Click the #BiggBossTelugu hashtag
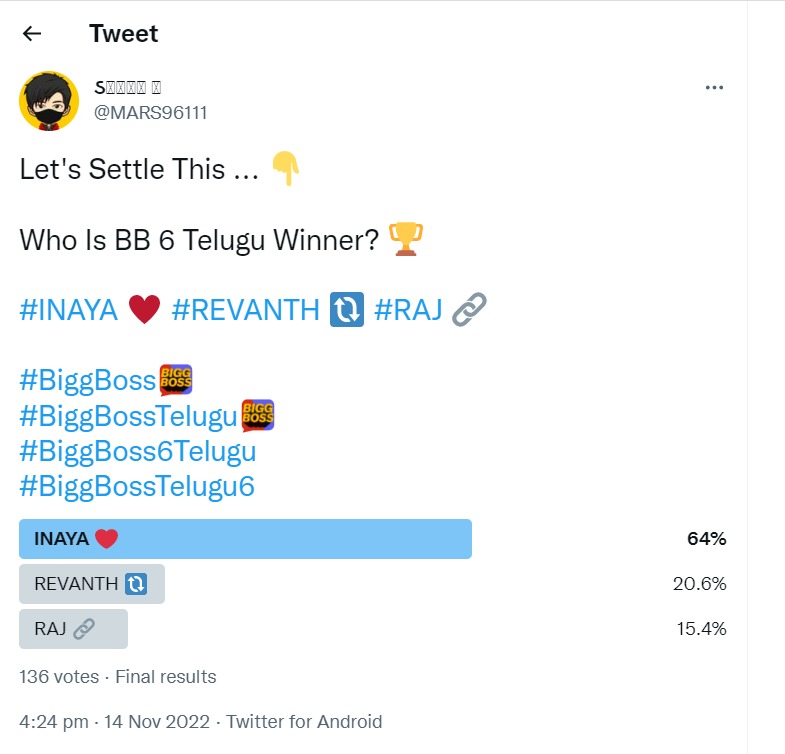Viewport: 785px width, 754px height. 130,416
